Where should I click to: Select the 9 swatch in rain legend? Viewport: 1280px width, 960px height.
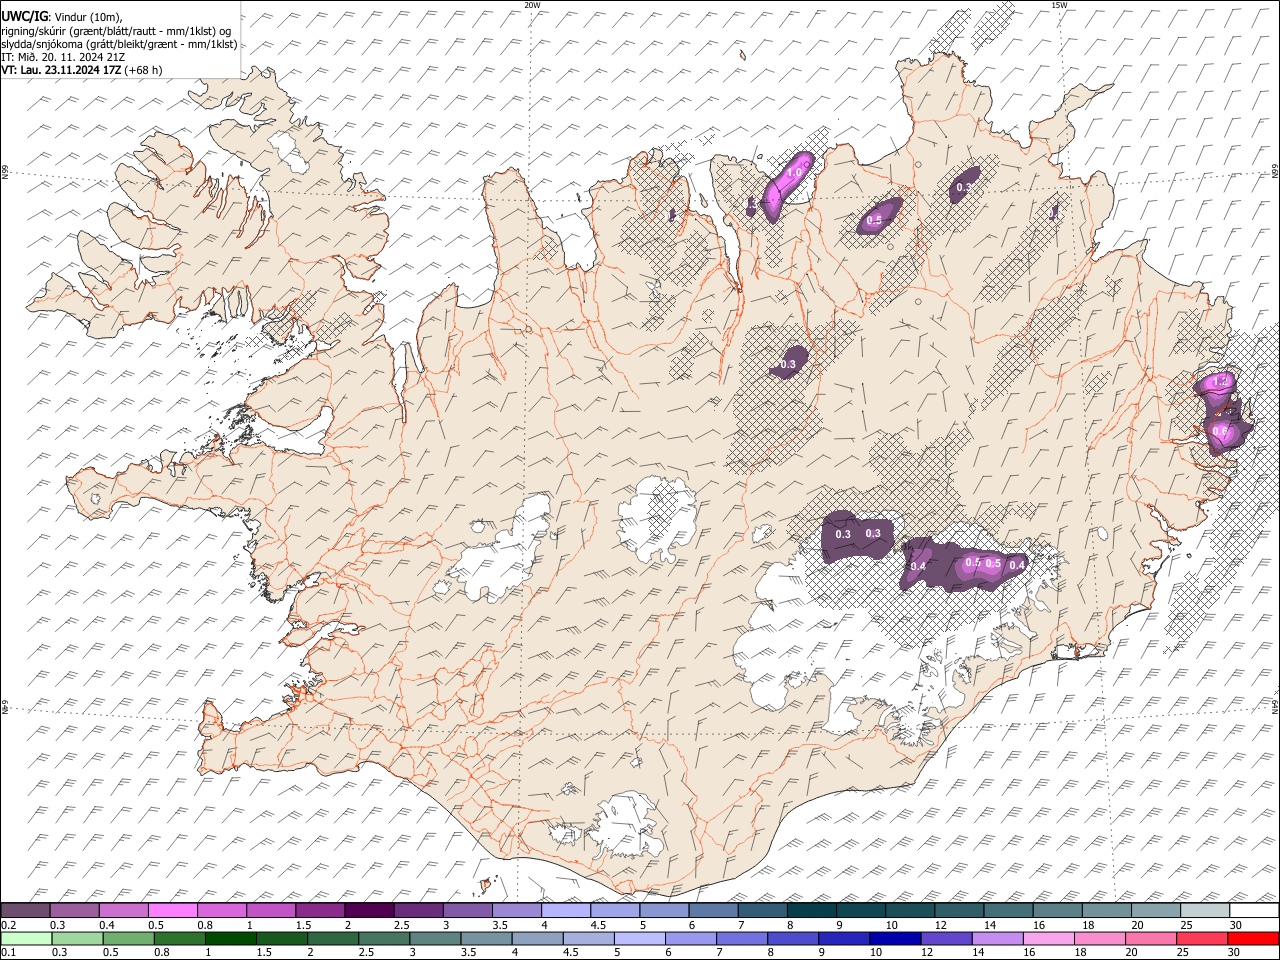tap(843, 938)
